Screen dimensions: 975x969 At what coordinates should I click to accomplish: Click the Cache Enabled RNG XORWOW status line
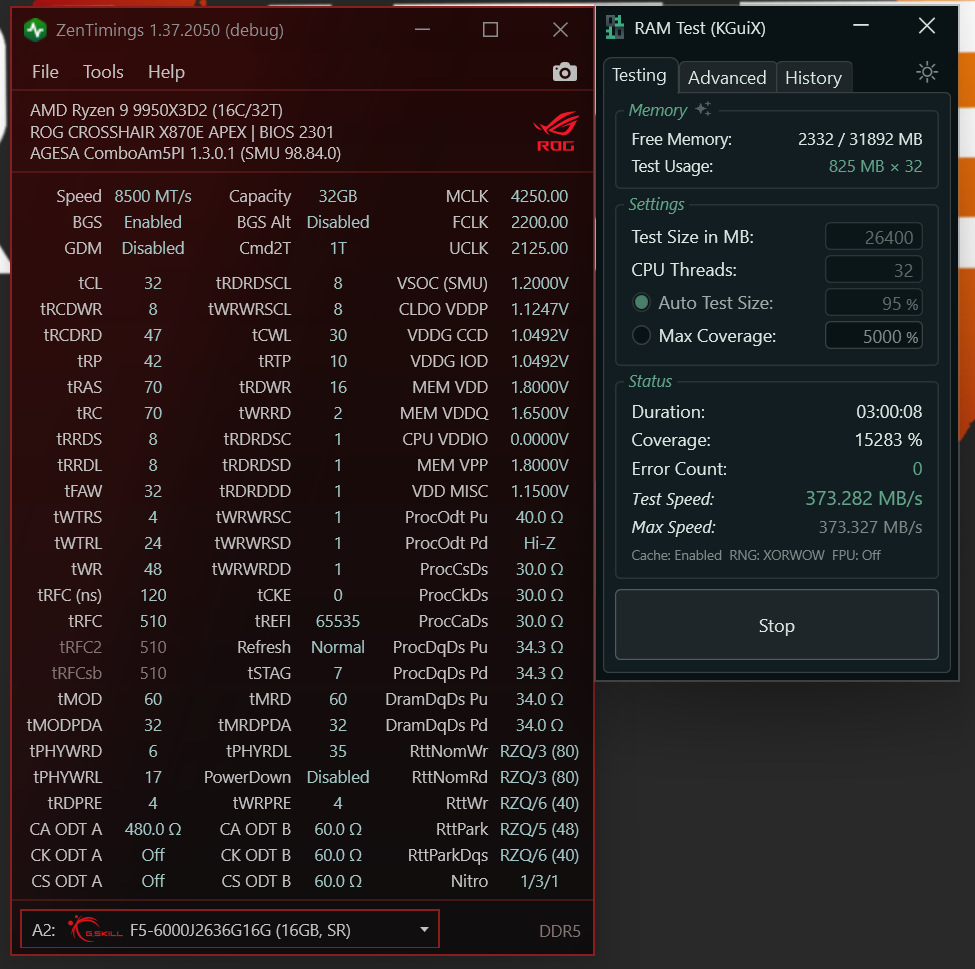[x=756, y=555]
